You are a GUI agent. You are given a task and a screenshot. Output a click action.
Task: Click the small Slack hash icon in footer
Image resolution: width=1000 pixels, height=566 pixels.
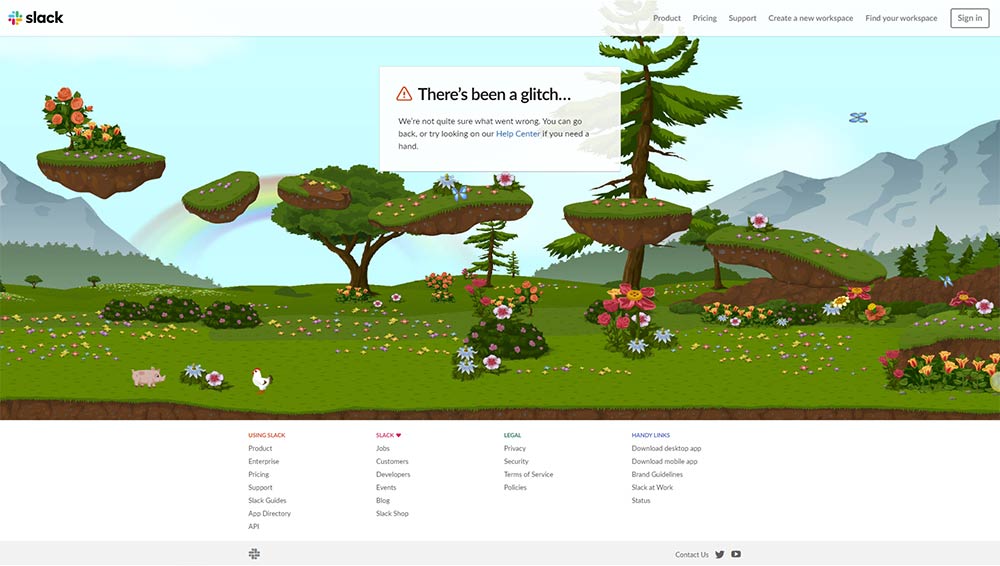(254, 554)
